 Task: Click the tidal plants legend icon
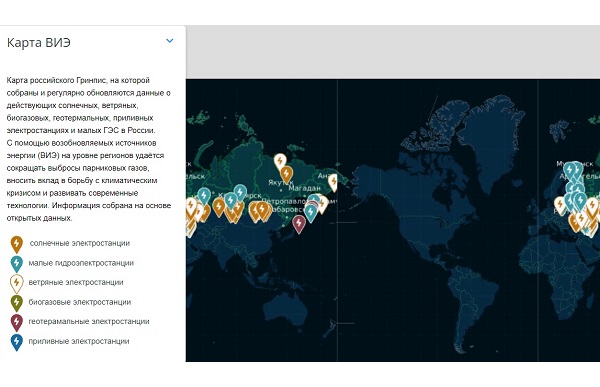coord(16,342)
